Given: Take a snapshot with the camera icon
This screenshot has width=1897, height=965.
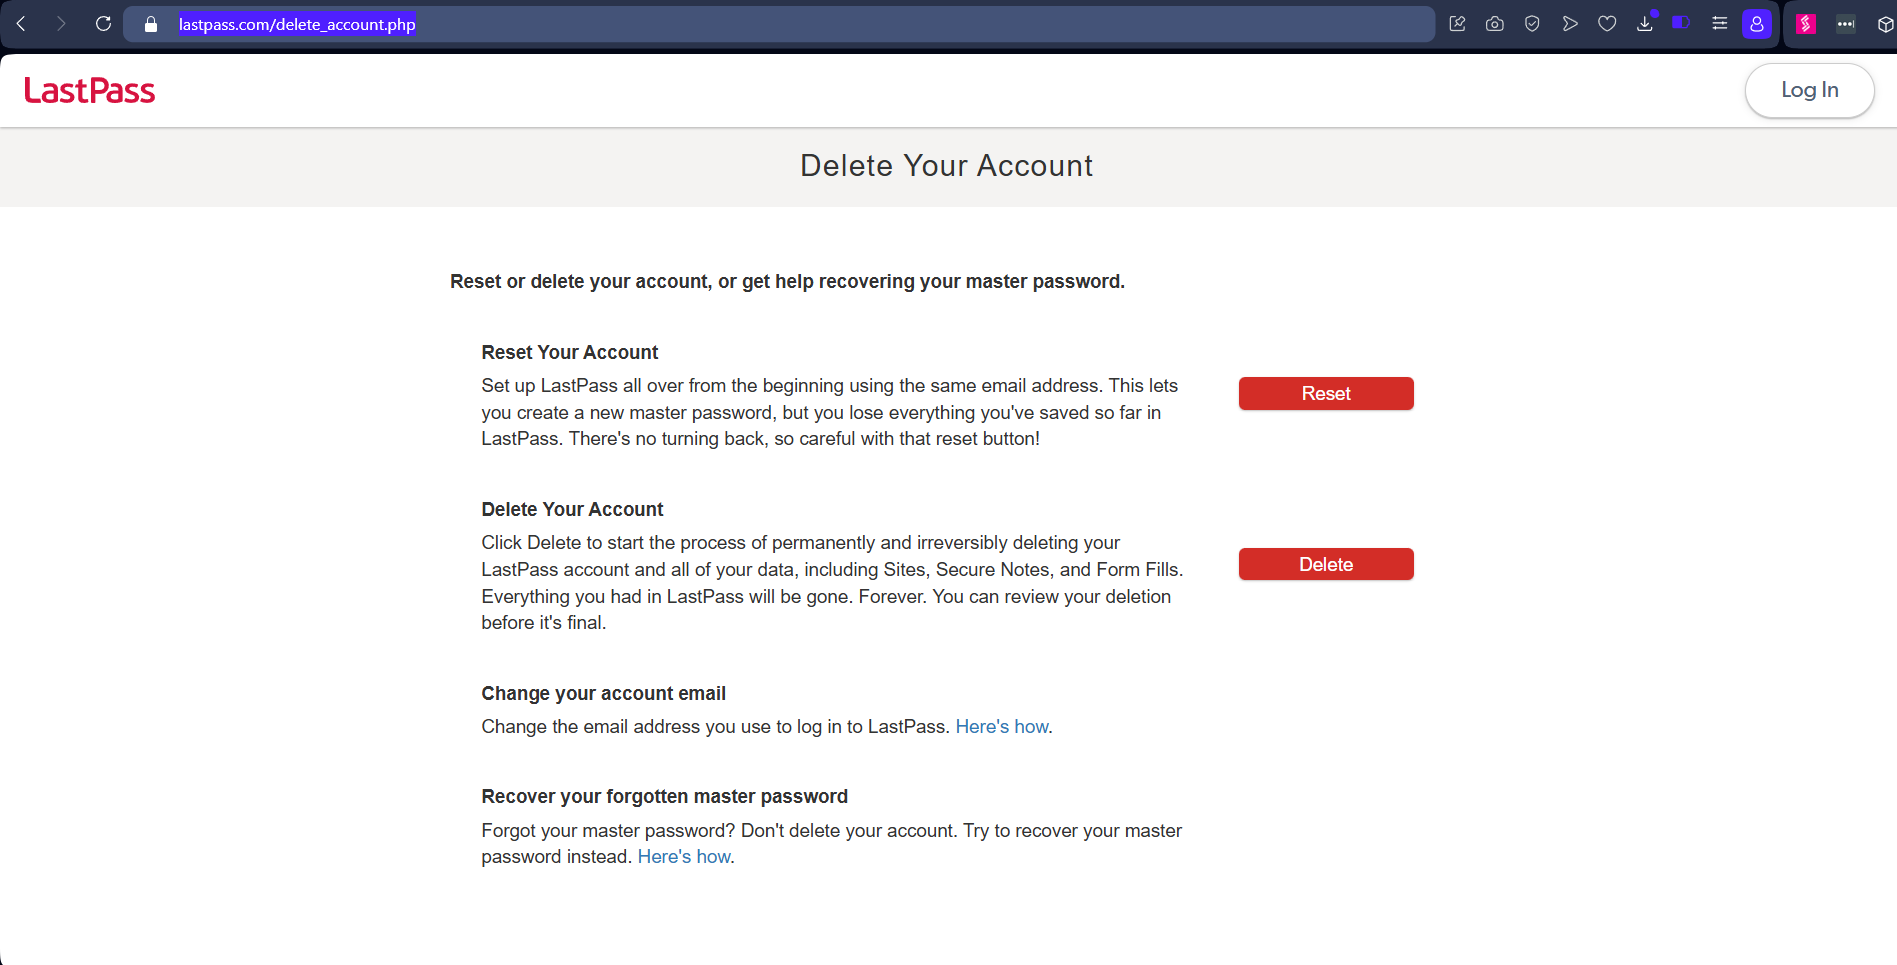Looking at the screenshot, I should click(x=1494, y=24).
